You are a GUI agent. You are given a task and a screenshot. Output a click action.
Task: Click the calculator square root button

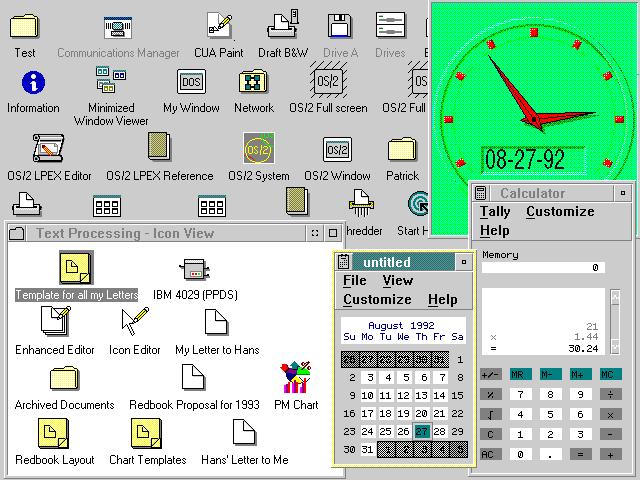(x=491, y=414)
